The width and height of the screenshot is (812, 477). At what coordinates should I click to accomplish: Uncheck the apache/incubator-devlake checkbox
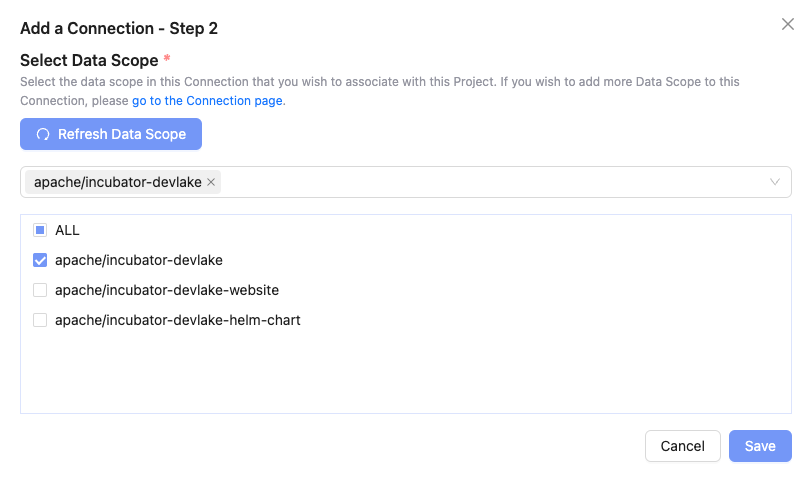click(x=40, y=260)
